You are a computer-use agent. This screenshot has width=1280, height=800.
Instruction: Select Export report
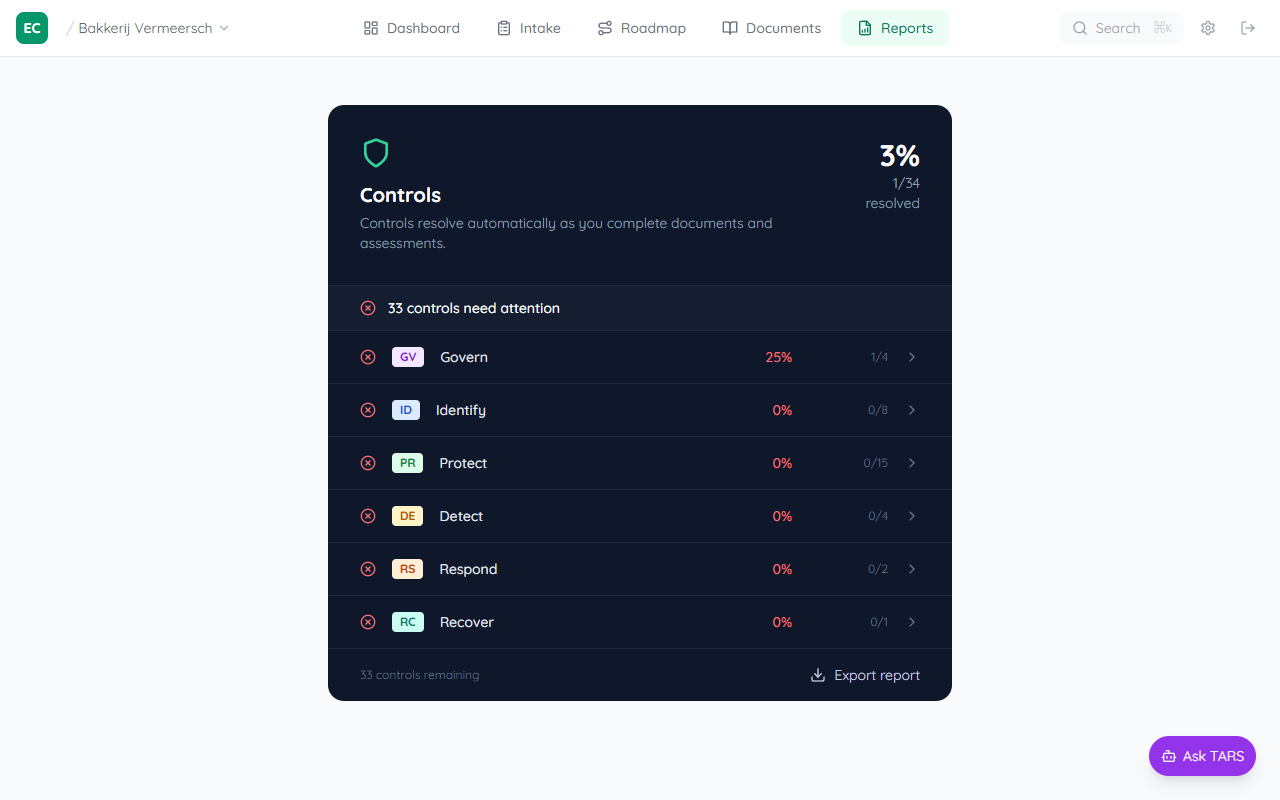coord(876,675)
